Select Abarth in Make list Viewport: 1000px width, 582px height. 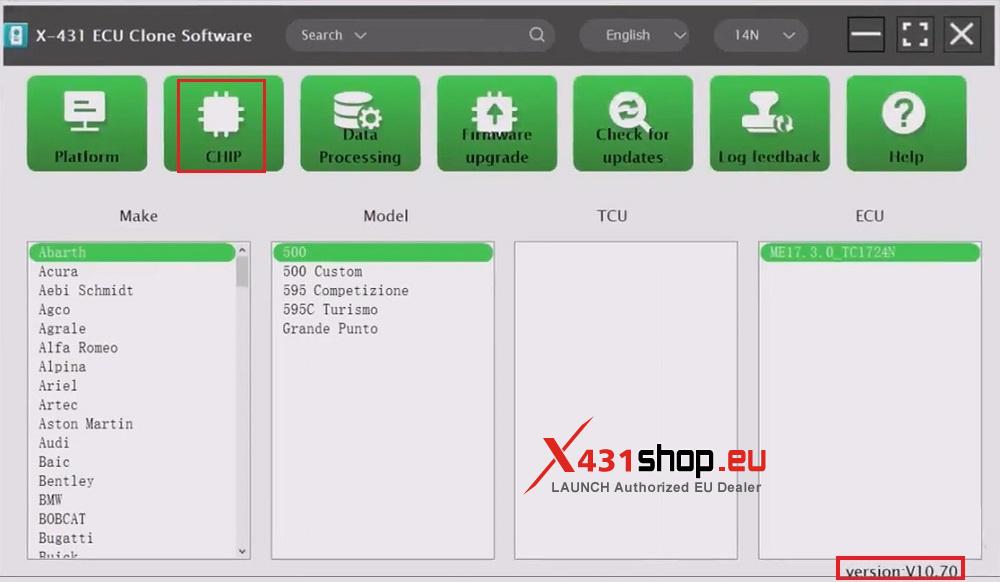132,252
